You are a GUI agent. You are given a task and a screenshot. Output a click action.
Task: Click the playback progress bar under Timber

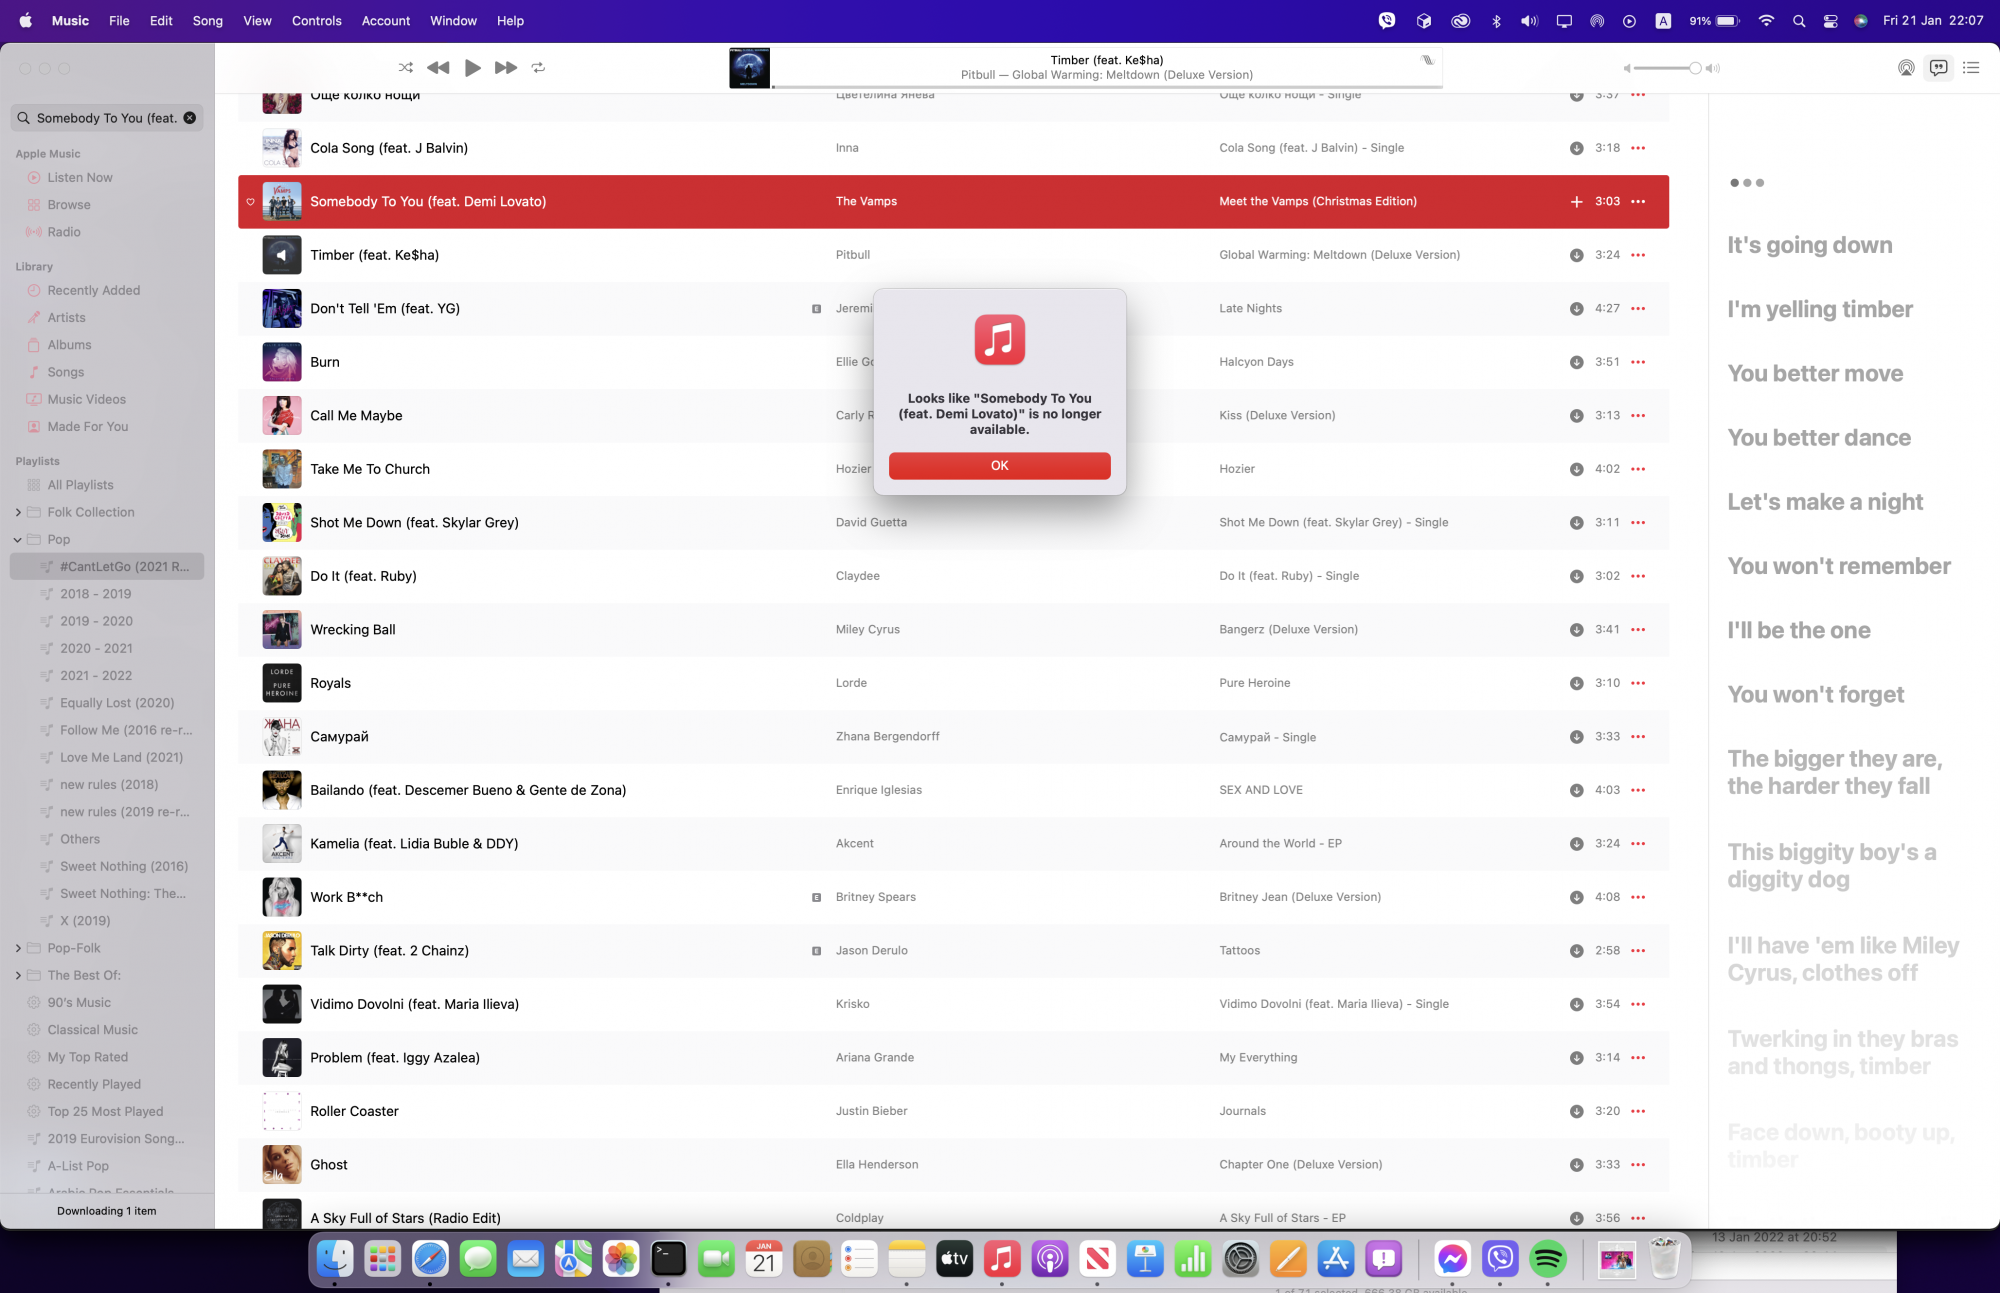tap(1107, 87)
